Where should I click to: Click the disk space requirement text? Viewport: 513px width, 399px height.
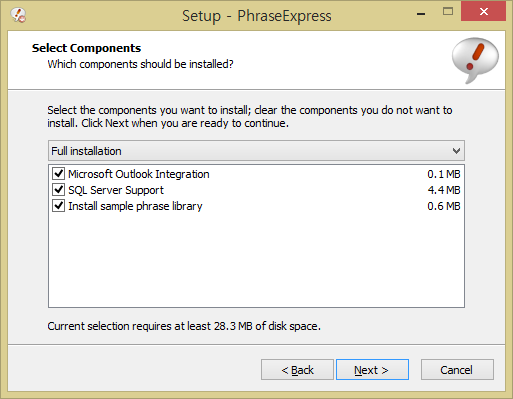point(184,326)
